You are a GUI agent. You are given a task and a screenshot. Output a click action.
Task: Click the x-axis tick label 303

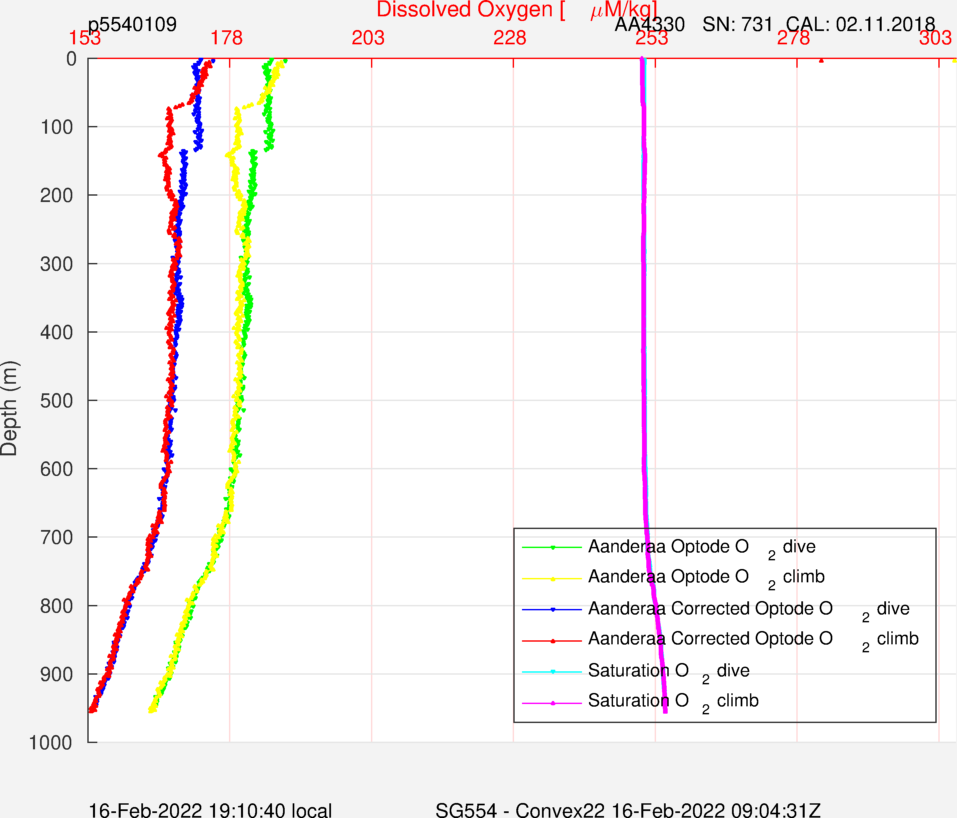click(935, 38)
